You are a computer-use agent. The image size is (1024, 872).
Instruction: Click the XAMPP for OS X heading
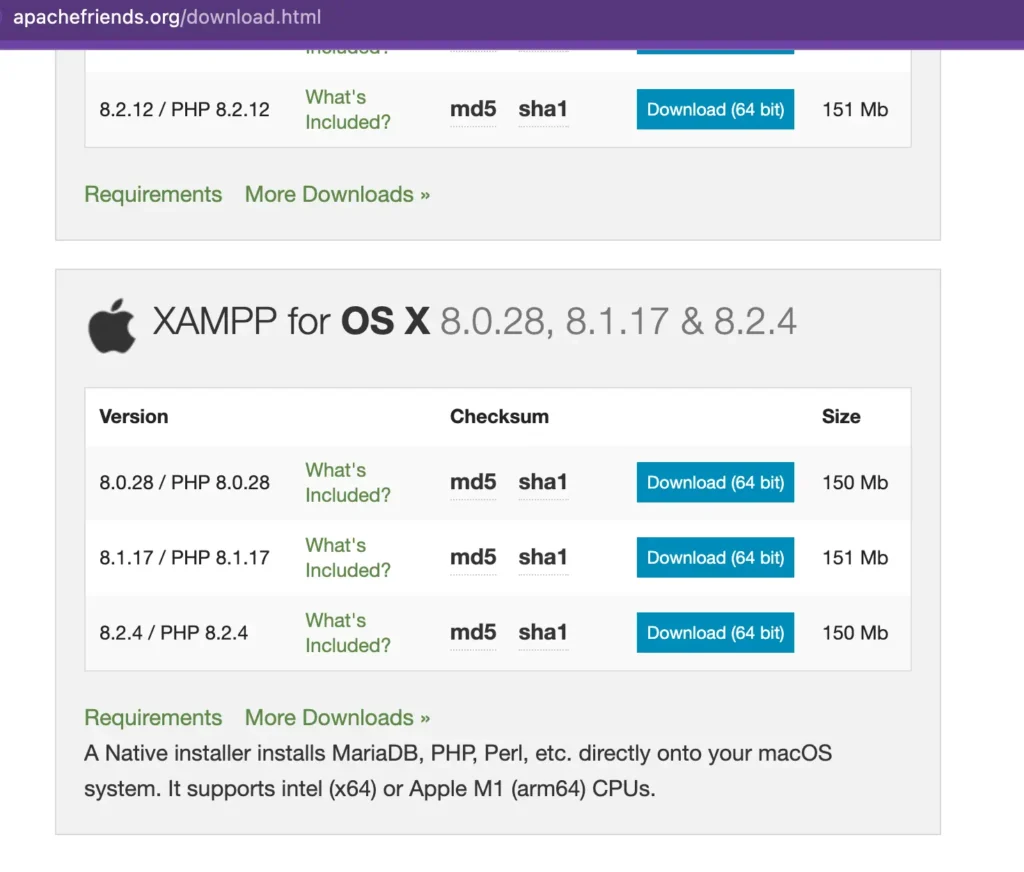click(x=474, y=321)
